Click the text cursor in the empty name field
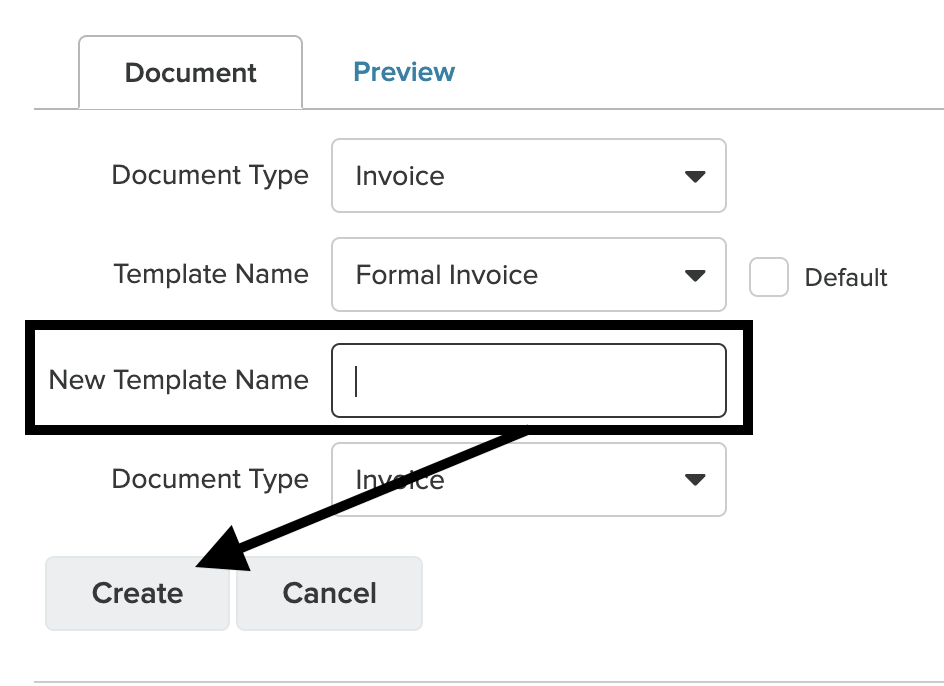The image size is (944, 686). pyautogui.click(x=357, y=380)
